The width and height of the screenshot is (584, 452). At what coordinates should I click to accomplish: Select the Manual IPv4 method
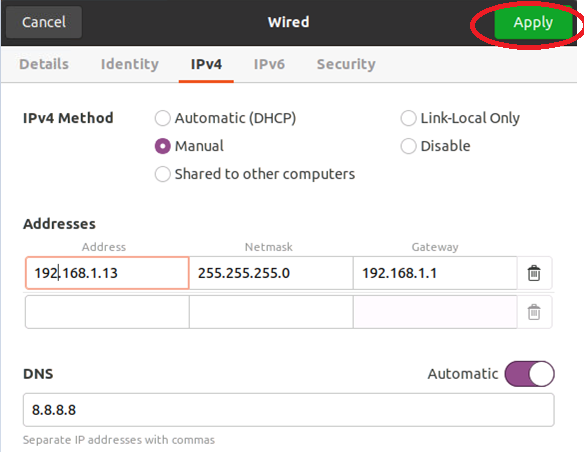189,146
